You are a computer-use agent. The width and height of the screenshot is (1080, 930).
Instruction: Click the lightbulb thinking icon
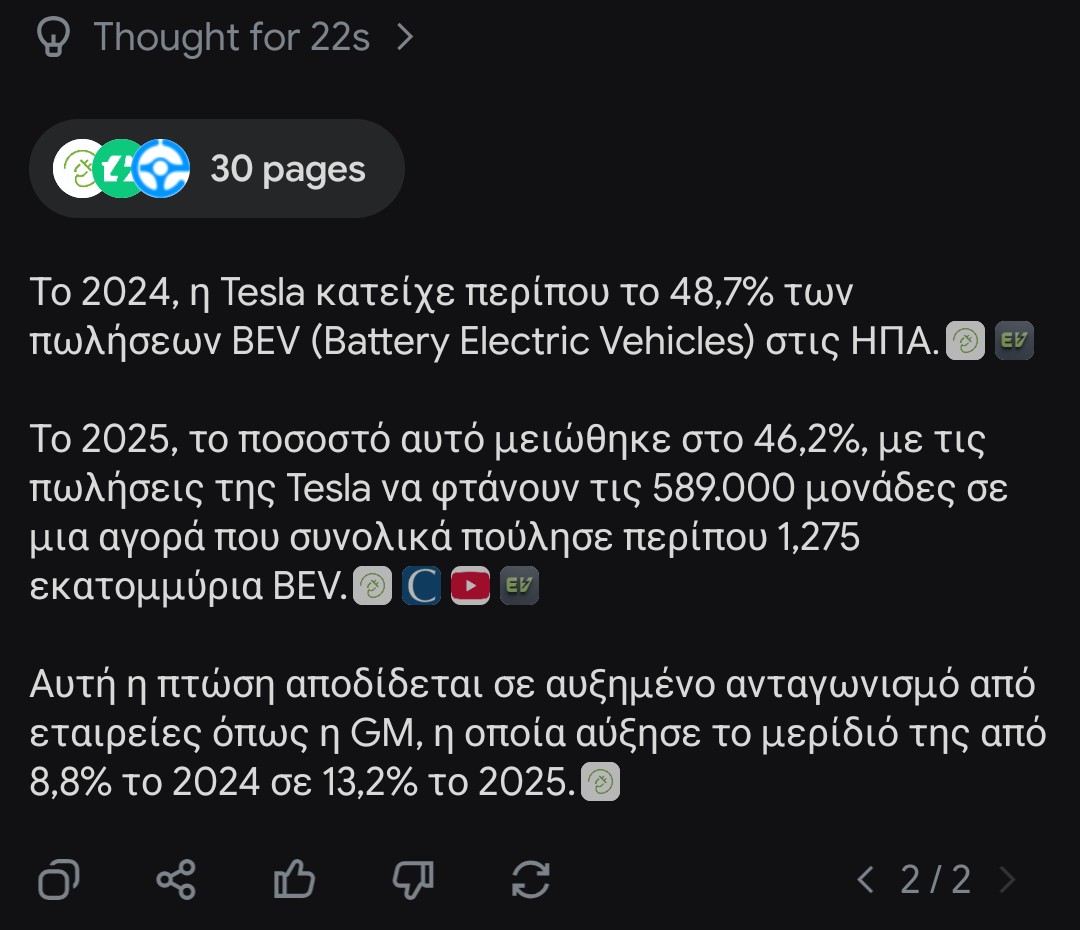pos(50,38)
